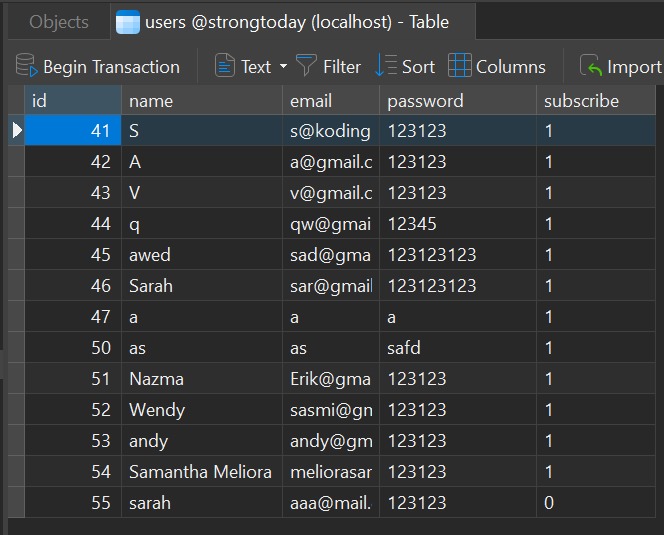Click the email column header
This screenshot has width=664, height=535.
[331, 101]
